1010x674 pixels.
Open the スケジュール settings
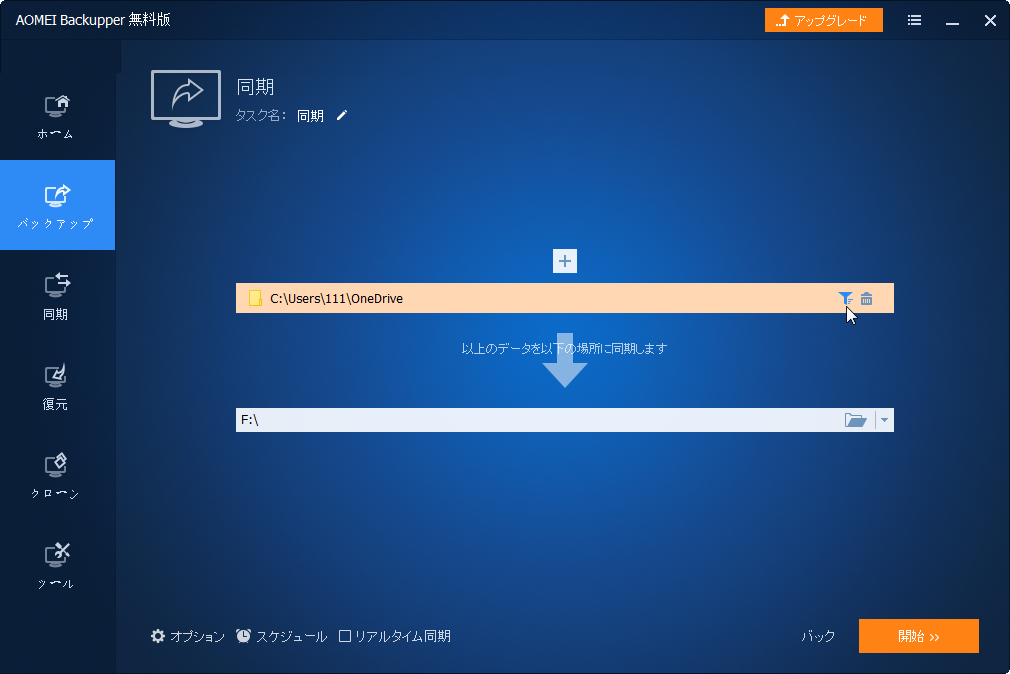click(281, 637)
